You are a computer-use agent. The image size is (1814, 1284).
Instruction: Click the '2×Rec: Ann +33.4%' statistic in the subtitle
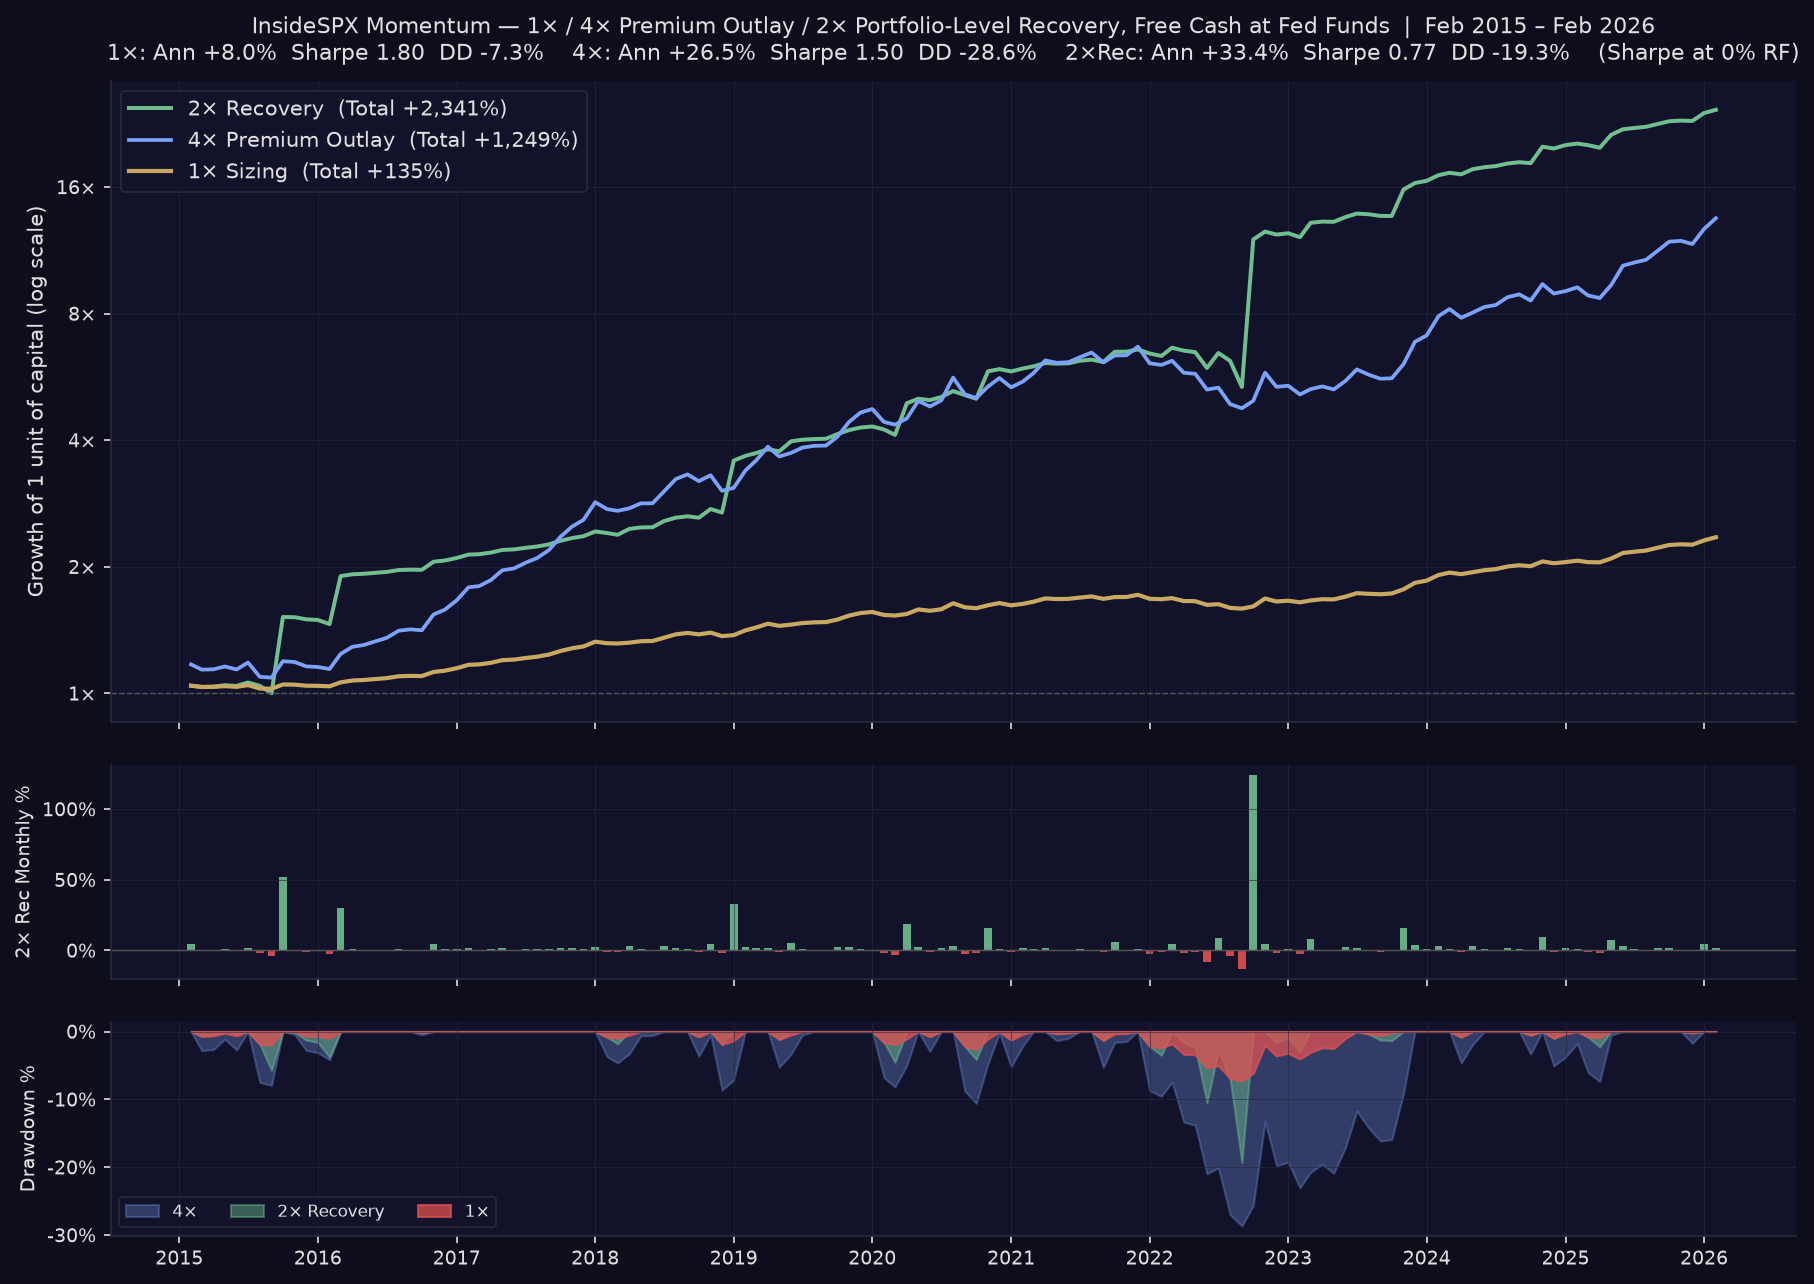pos(1177,53)
